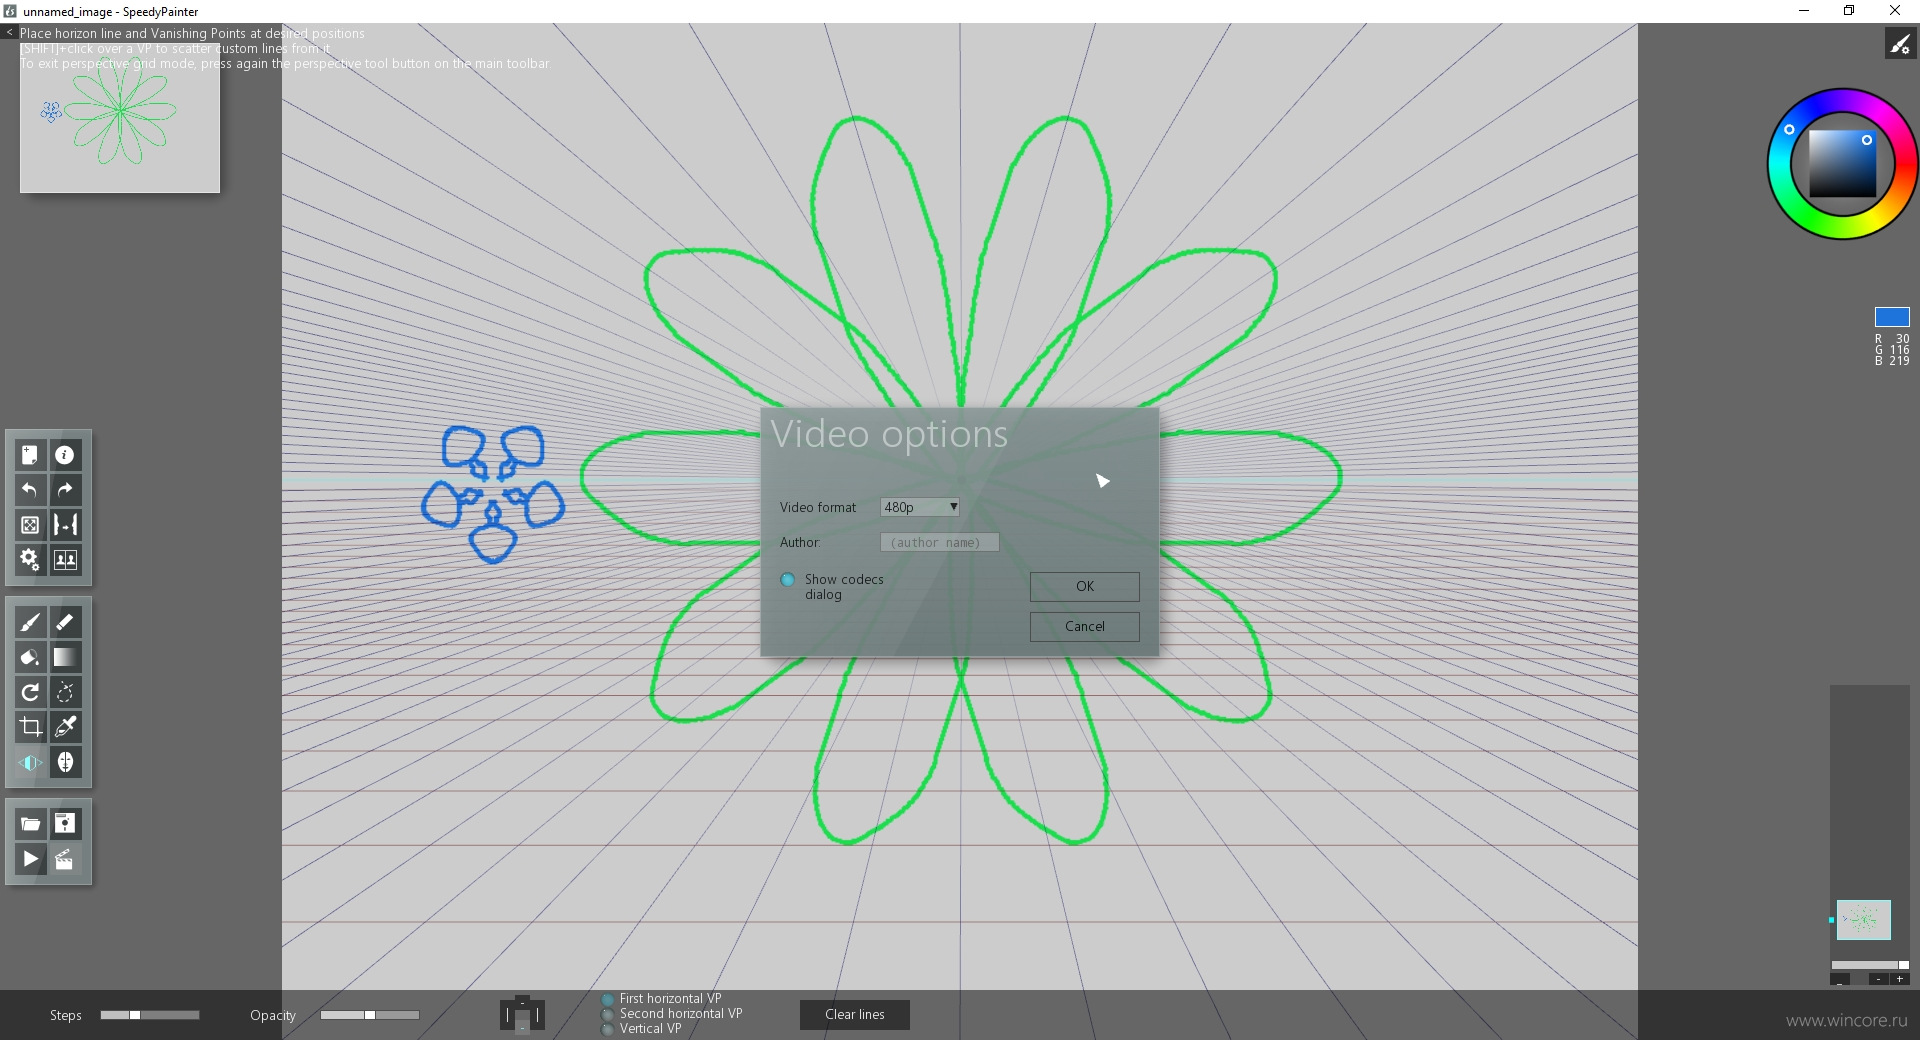
Task: Click the new canvas page icon
Action: pyautogui.click(x=30, y=455)
